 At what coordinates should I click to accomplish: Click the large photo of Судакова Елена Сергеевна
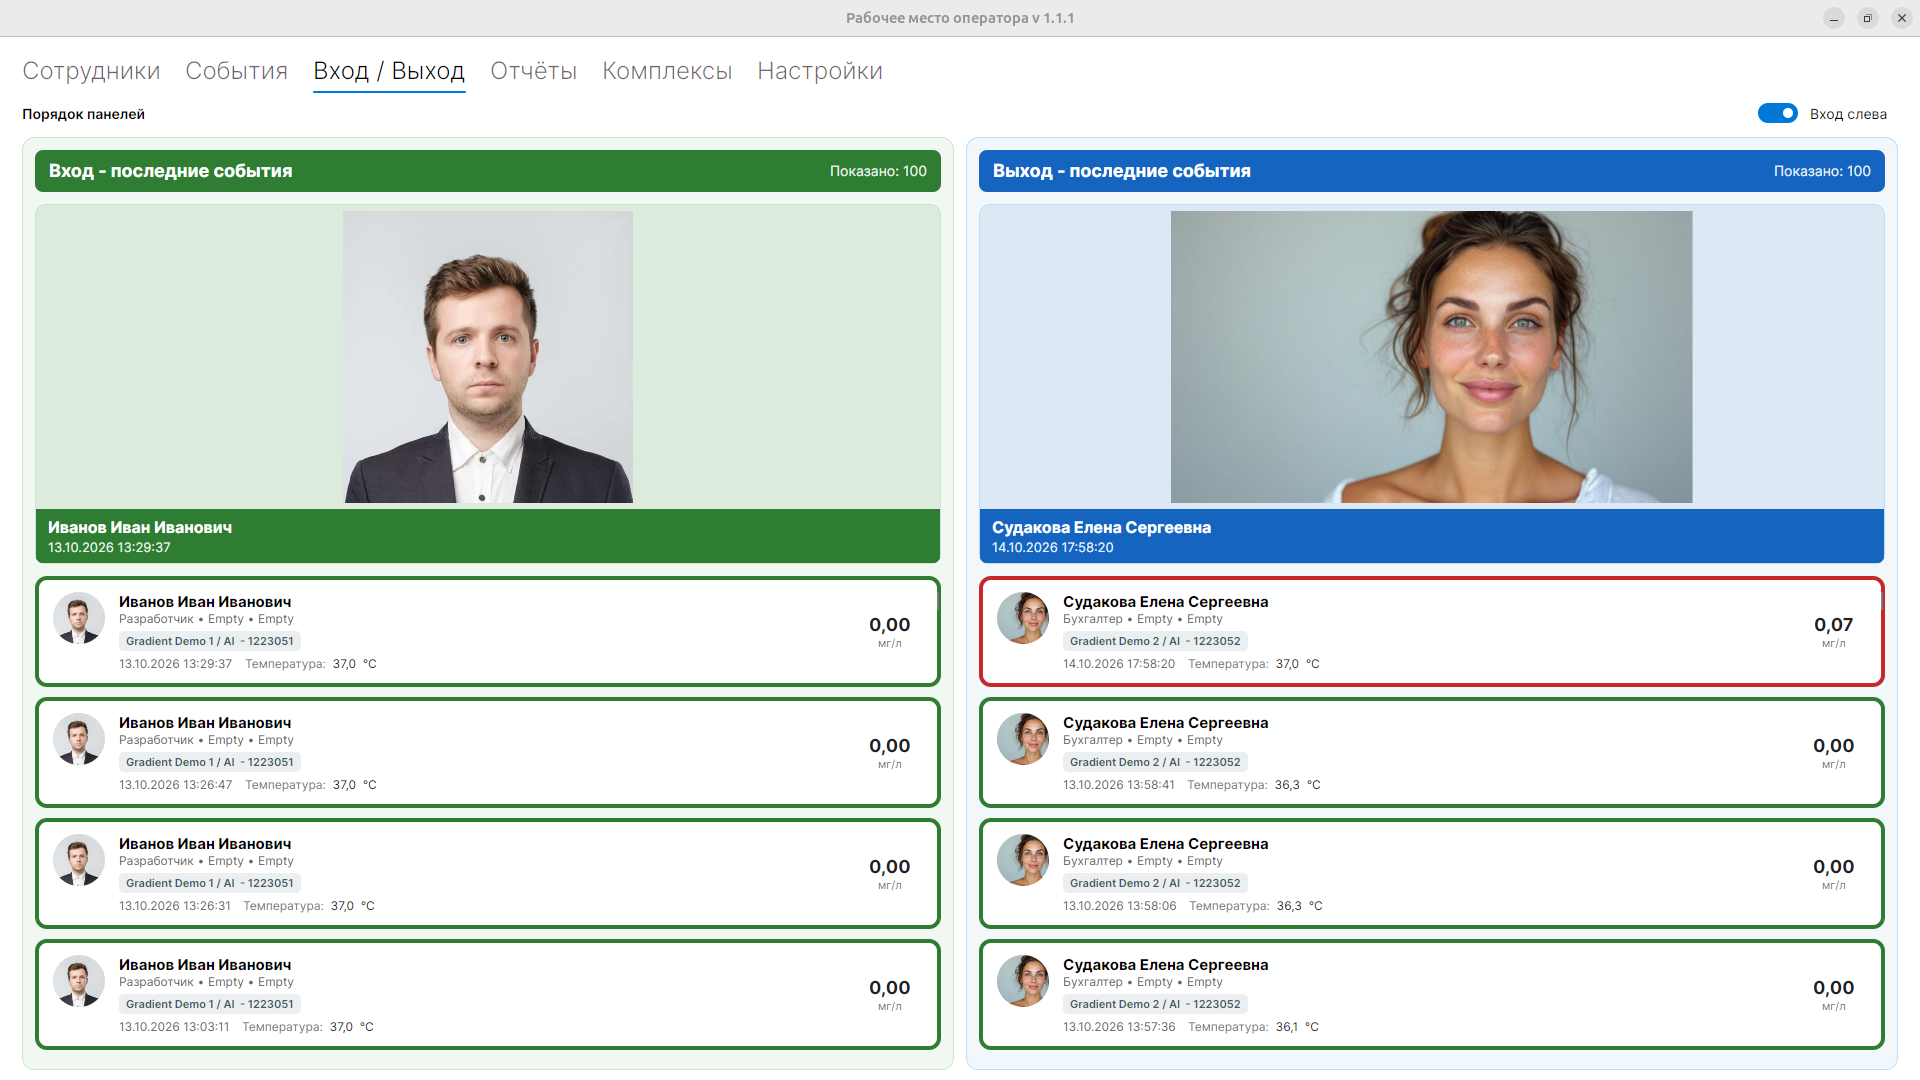click(x=1431, y=357)
